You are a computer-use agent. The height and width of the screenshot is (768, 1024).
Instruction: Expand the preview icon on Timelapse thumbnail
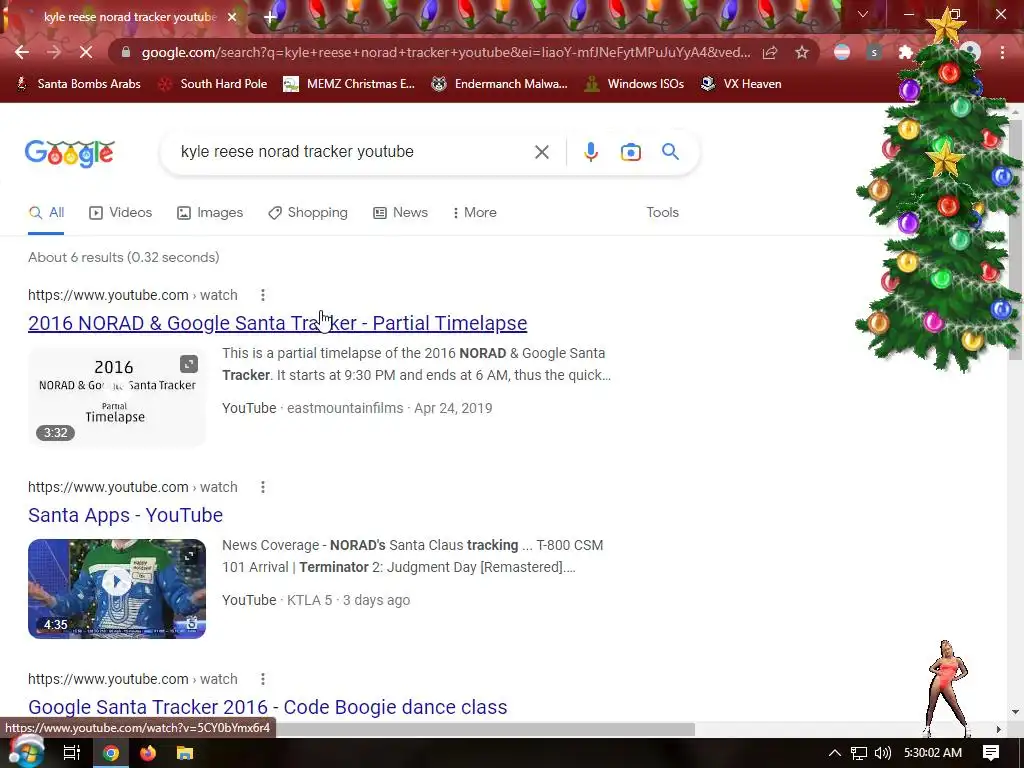[x=189, y=364]
